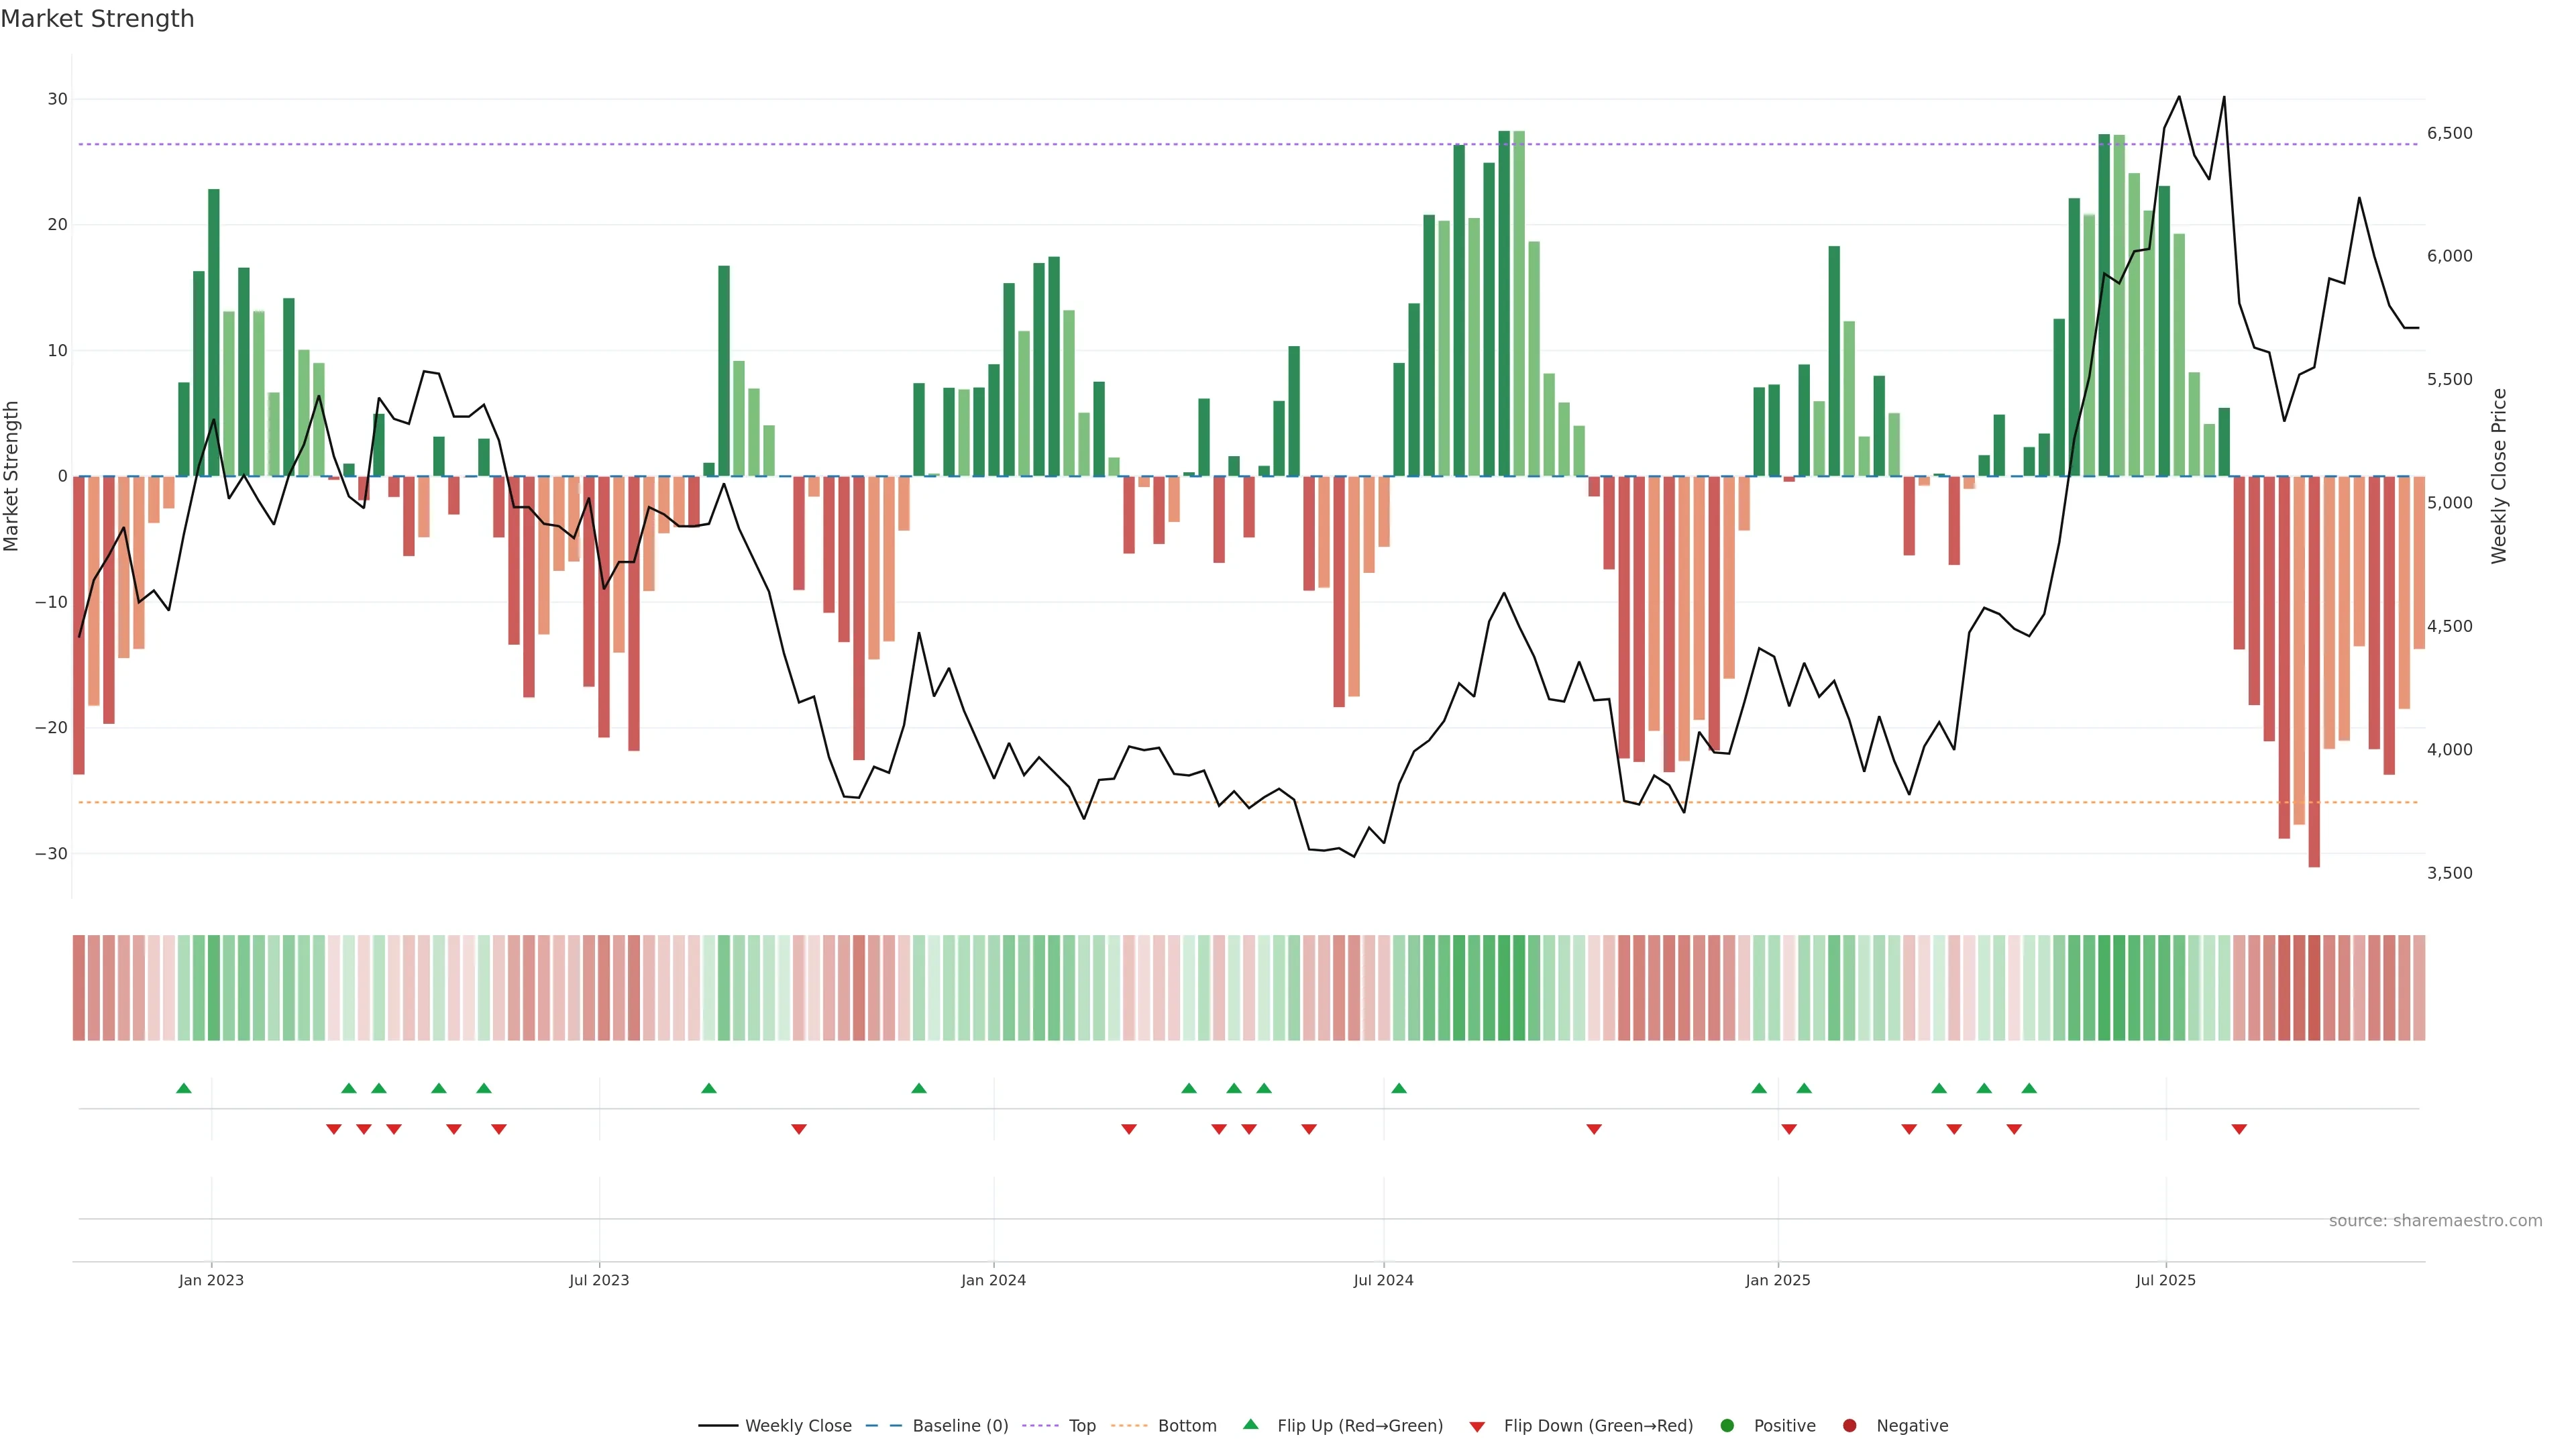Toggle the Top dotted line legend entry

click(1082, 1426)
